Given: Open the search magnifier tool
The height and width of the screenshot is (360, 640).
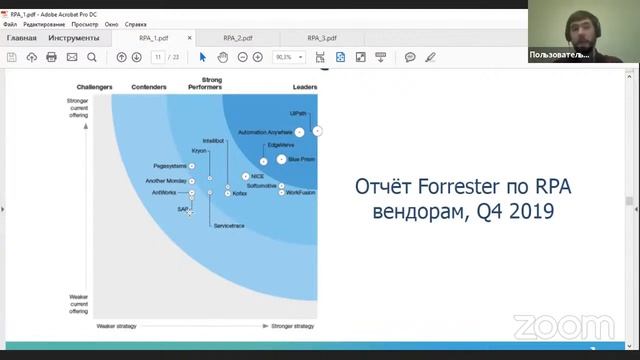Looking at the screenshot, I should (x=92, y=57).
